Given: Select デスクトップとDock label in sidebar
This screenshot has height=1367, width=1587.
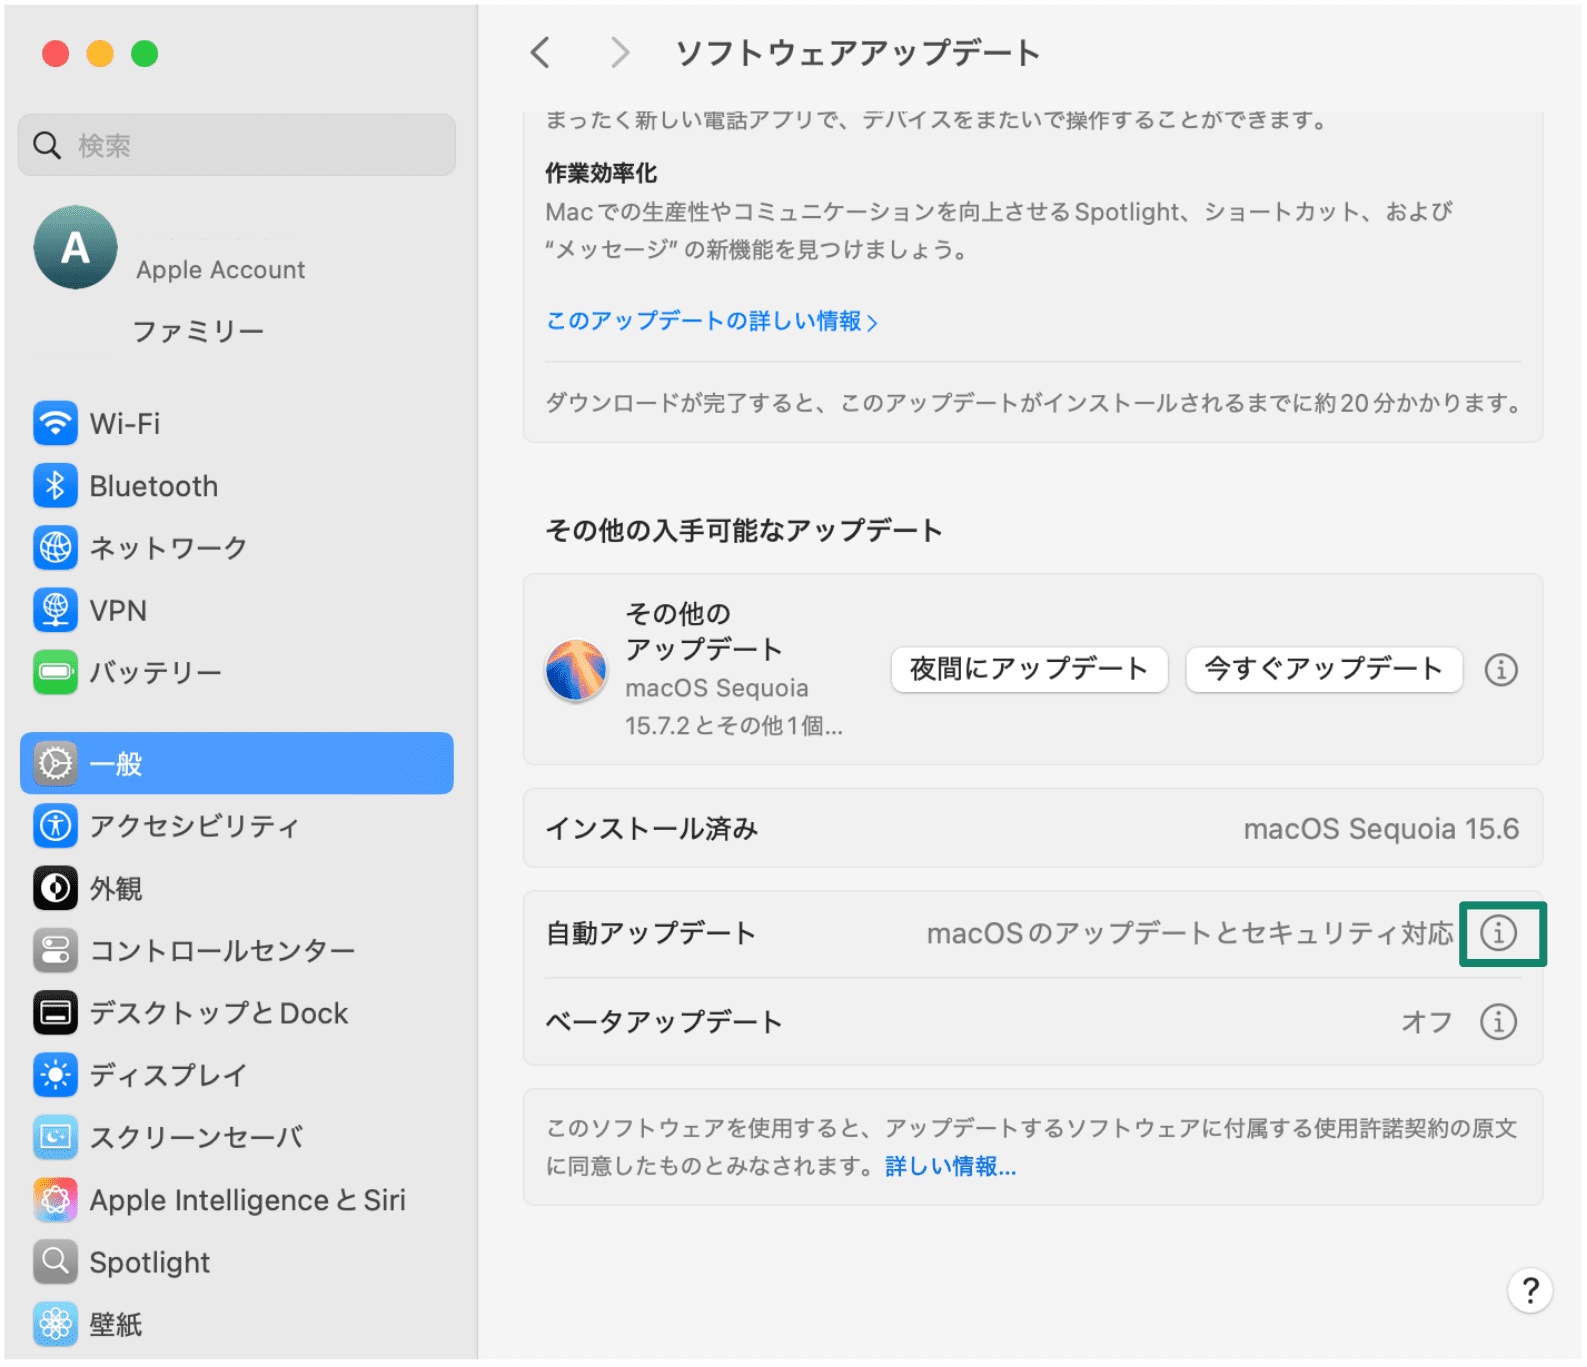Looking at the screenshot, I should click(x=219, y=1013).
